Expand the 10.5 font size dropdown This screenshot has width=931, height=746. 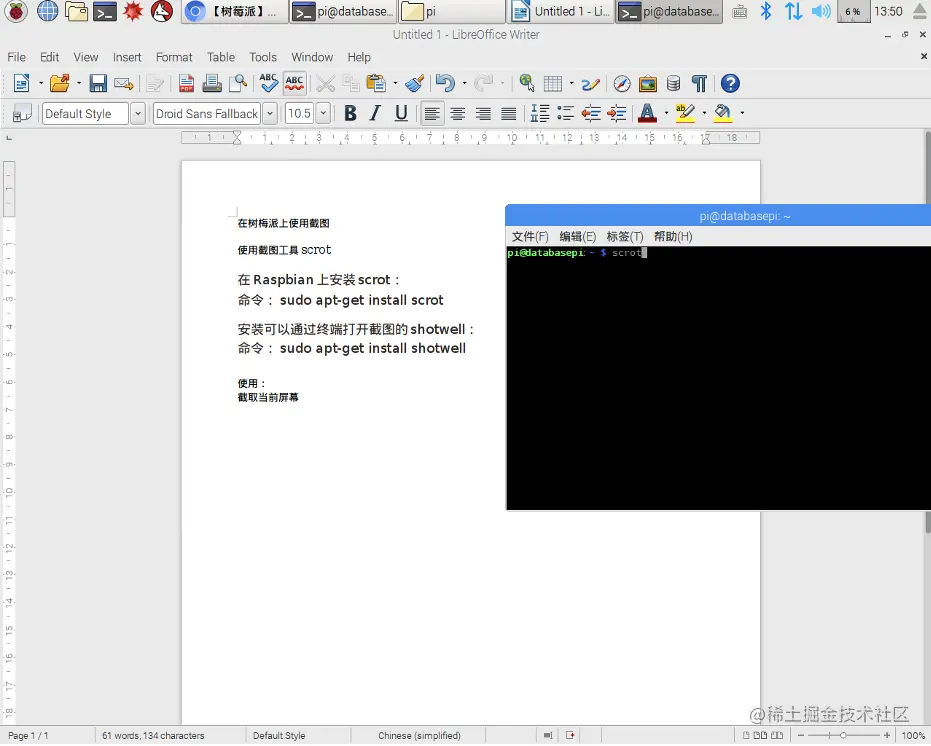pyautogui.click(x=323, y=113)
